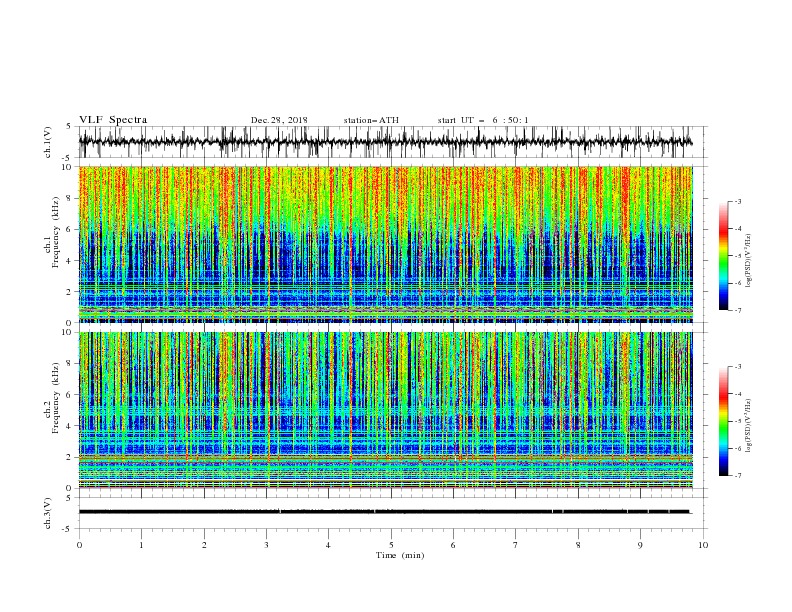
Task: Click the 'Time (min)' axis title
Action: [x=400, y=555]
